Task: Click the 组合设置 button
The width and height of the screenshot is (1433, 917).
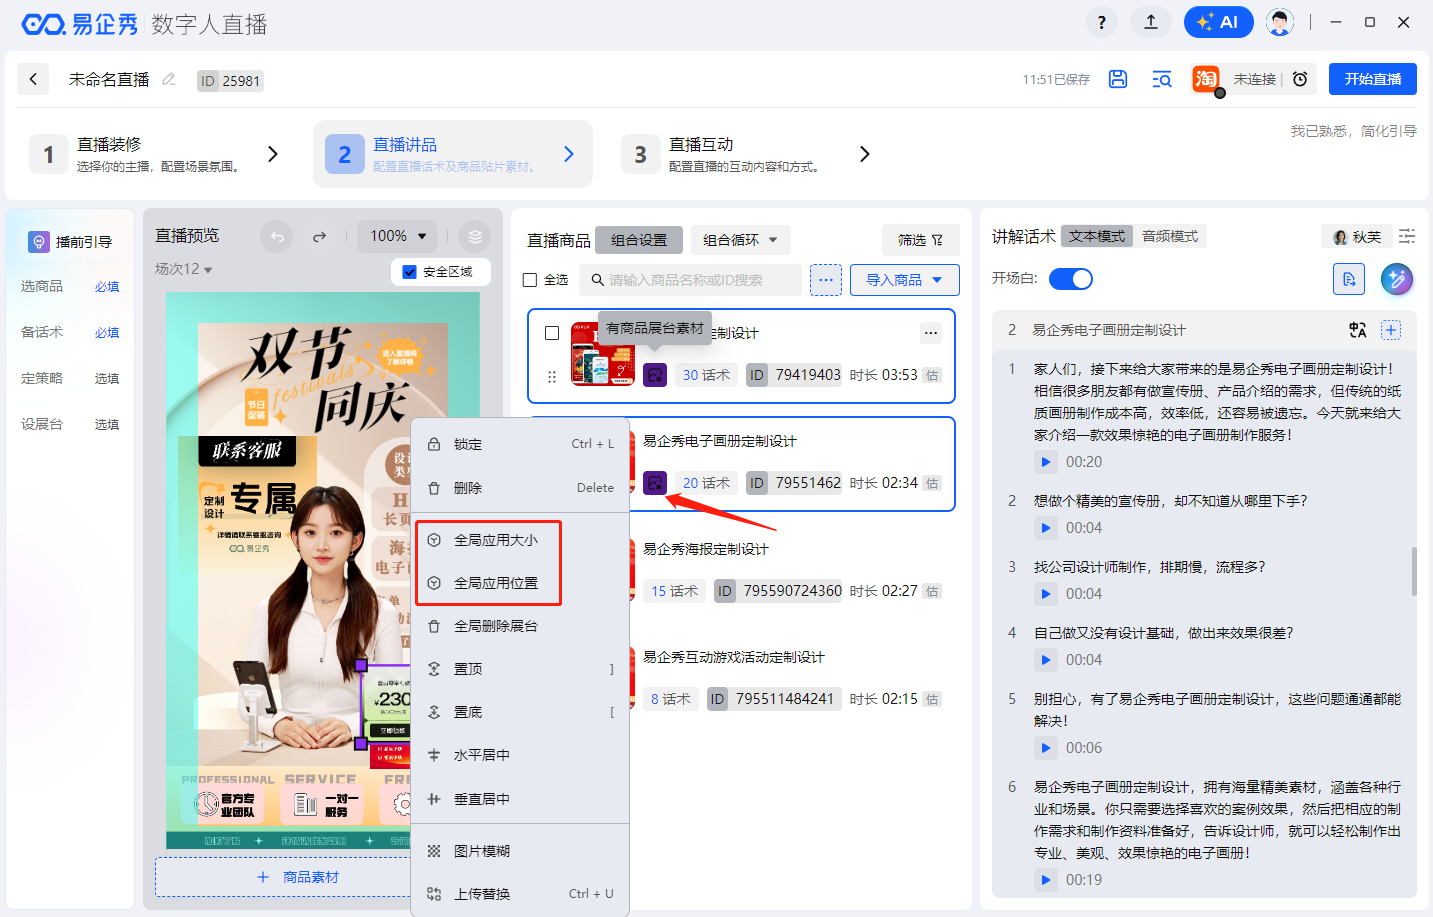Action: pyautogui.click(x=639, y=240)
